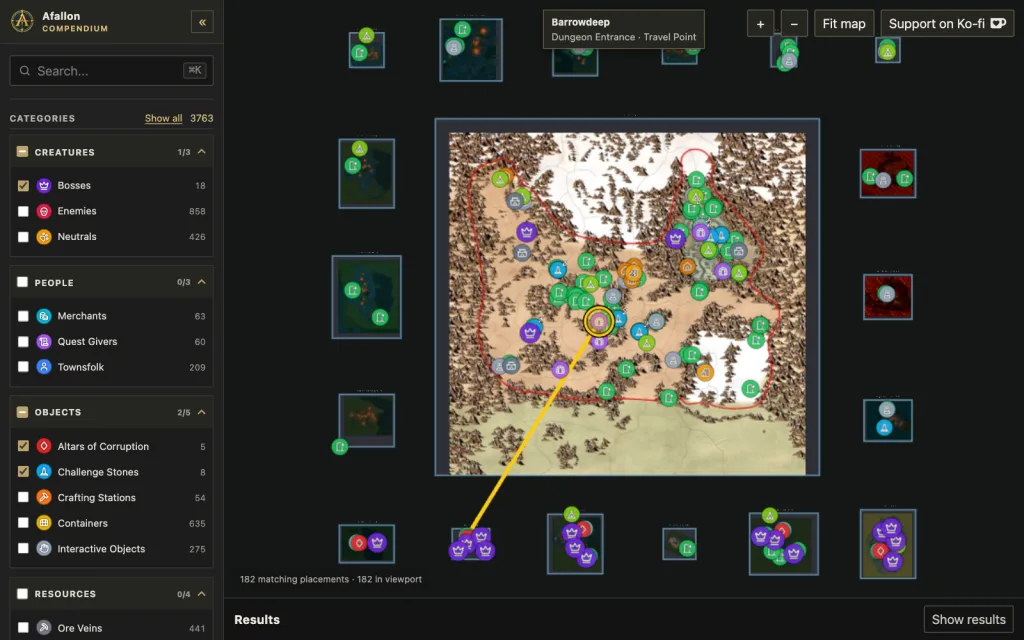
Task: Collapse the sidebar with double-chevron icon
Action: 202,22
